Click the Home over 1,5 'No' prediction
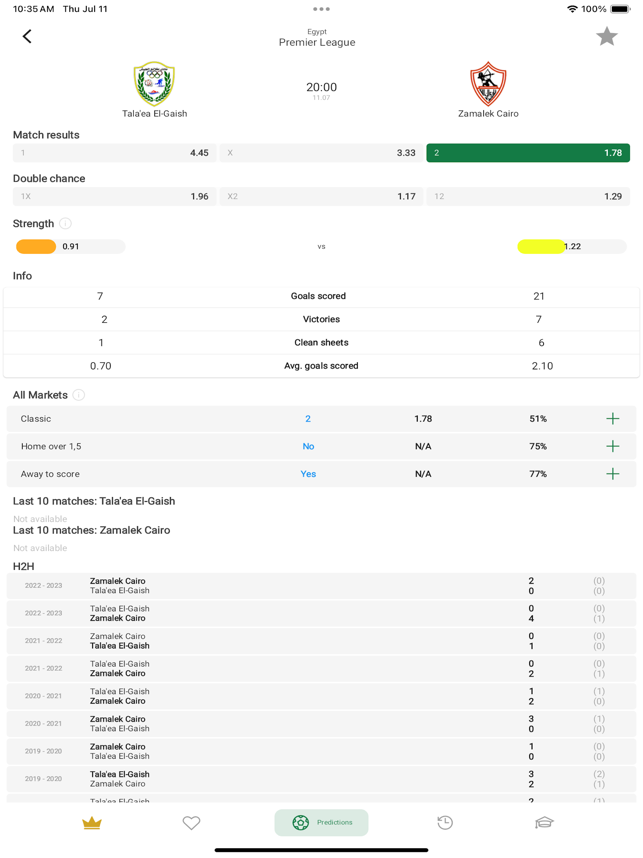This screenshot has width=643, height=858. click(x=308, y=446)
